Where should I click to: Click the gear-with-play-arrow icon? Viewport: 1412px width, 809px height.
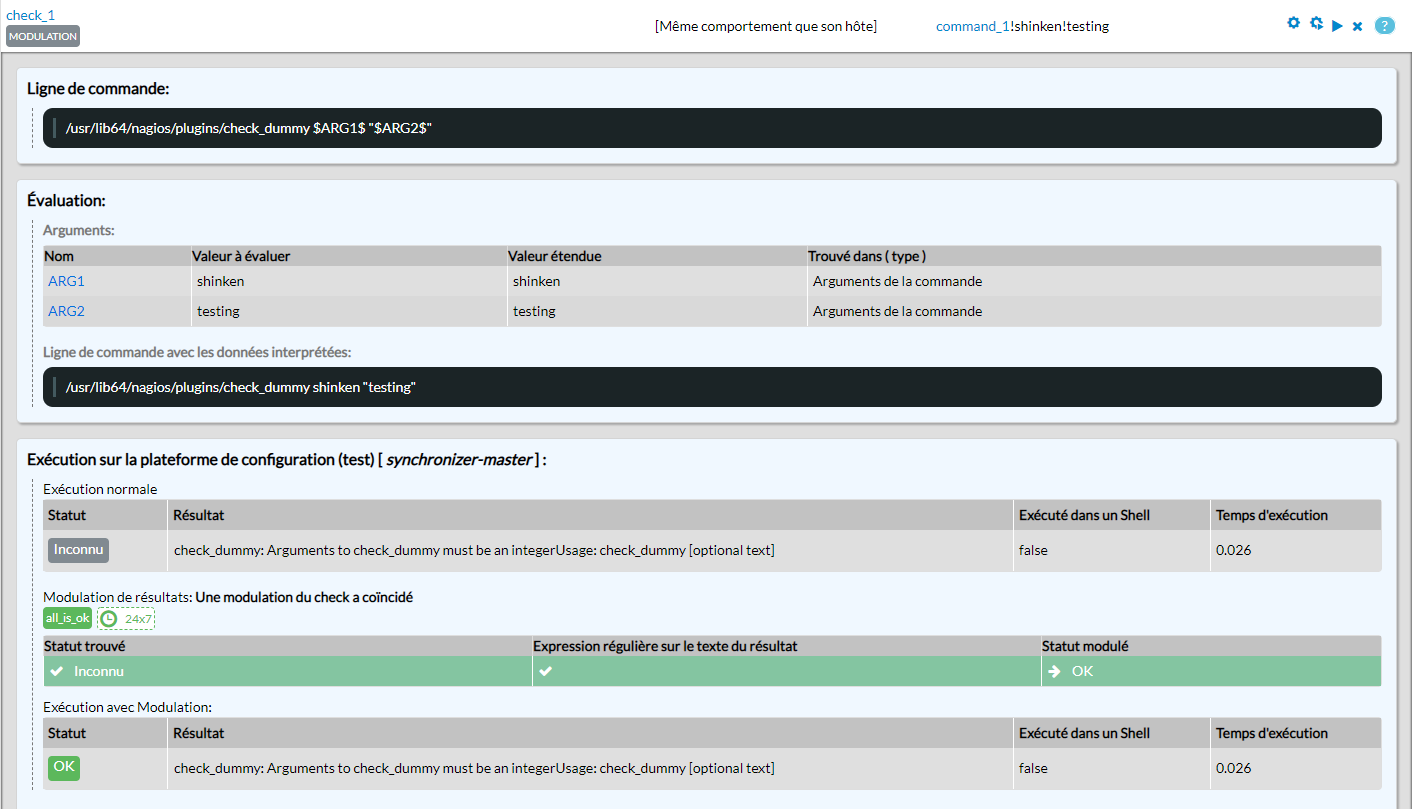[x=1316, y=23]
